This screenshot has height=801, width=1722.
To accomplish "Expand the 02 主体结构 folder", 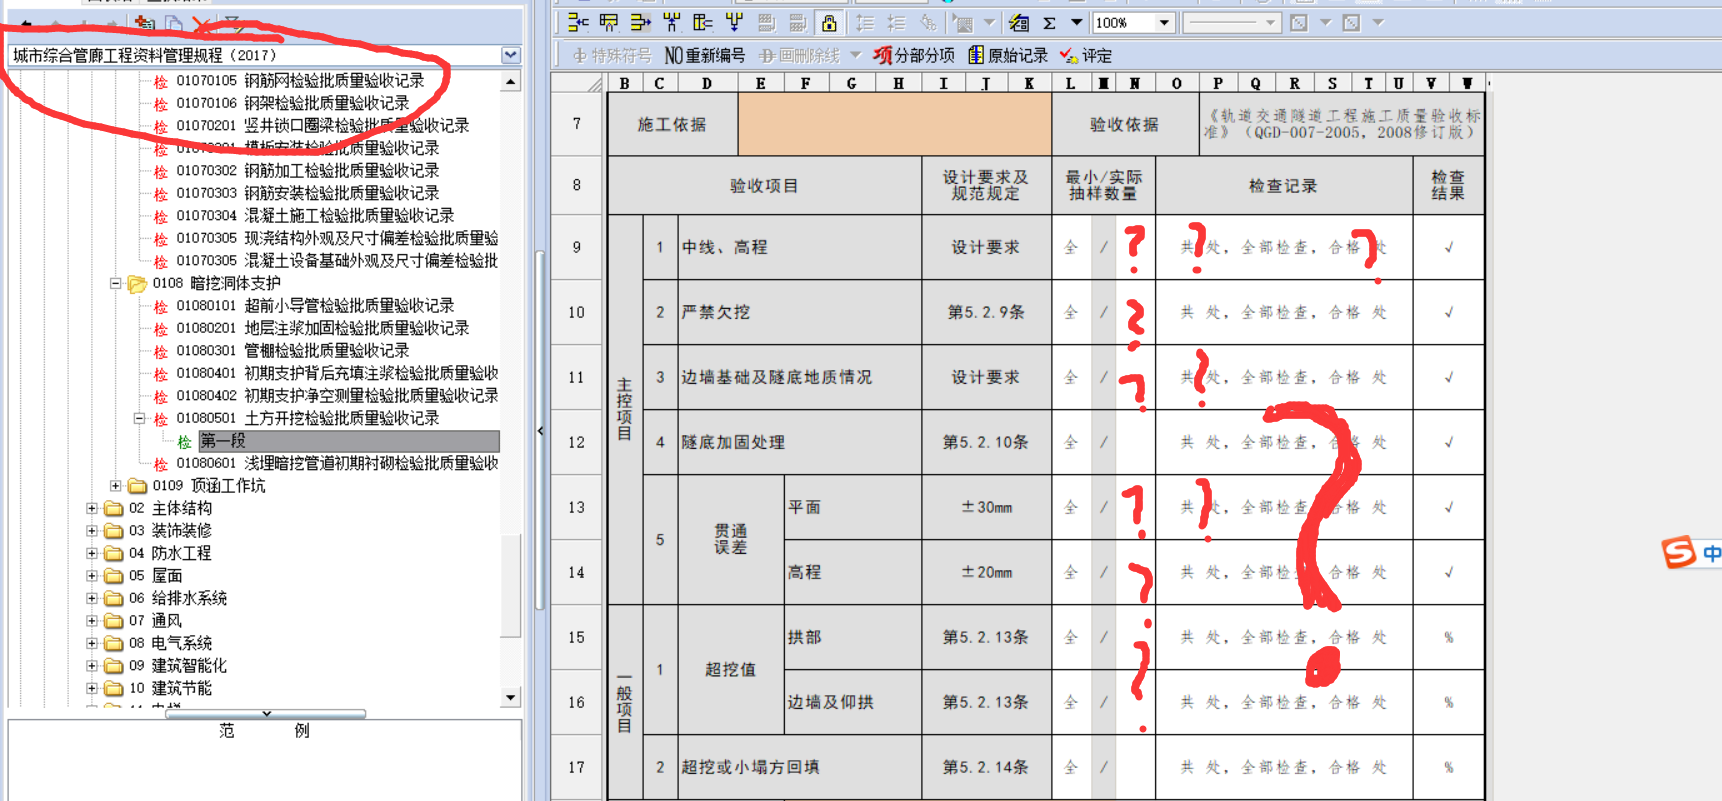I will (x=92, y=508).
